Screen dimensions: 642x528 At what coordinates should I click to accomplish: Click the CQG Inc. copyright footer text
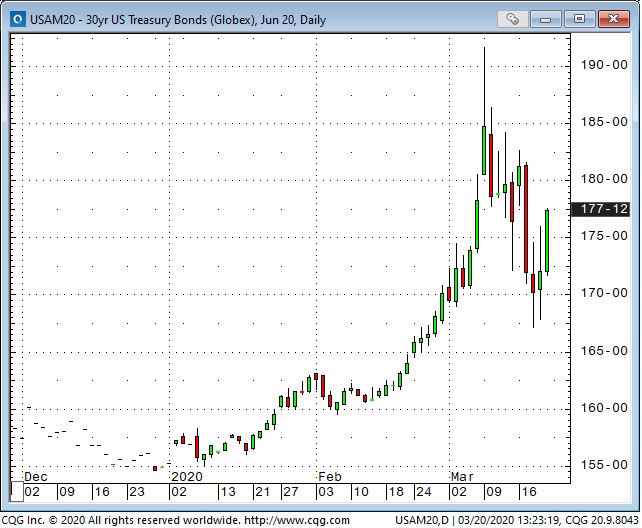coord(122,521)
